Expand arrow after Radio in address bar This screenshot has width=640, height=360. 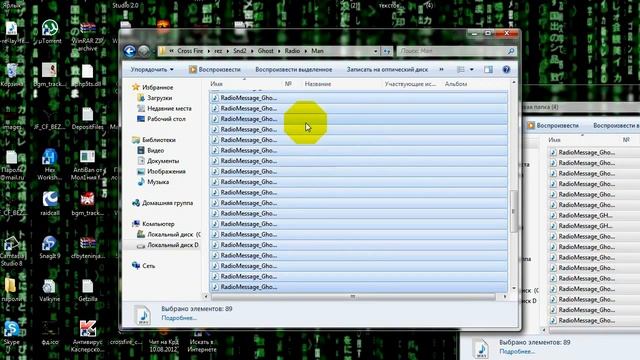(306, 51)
